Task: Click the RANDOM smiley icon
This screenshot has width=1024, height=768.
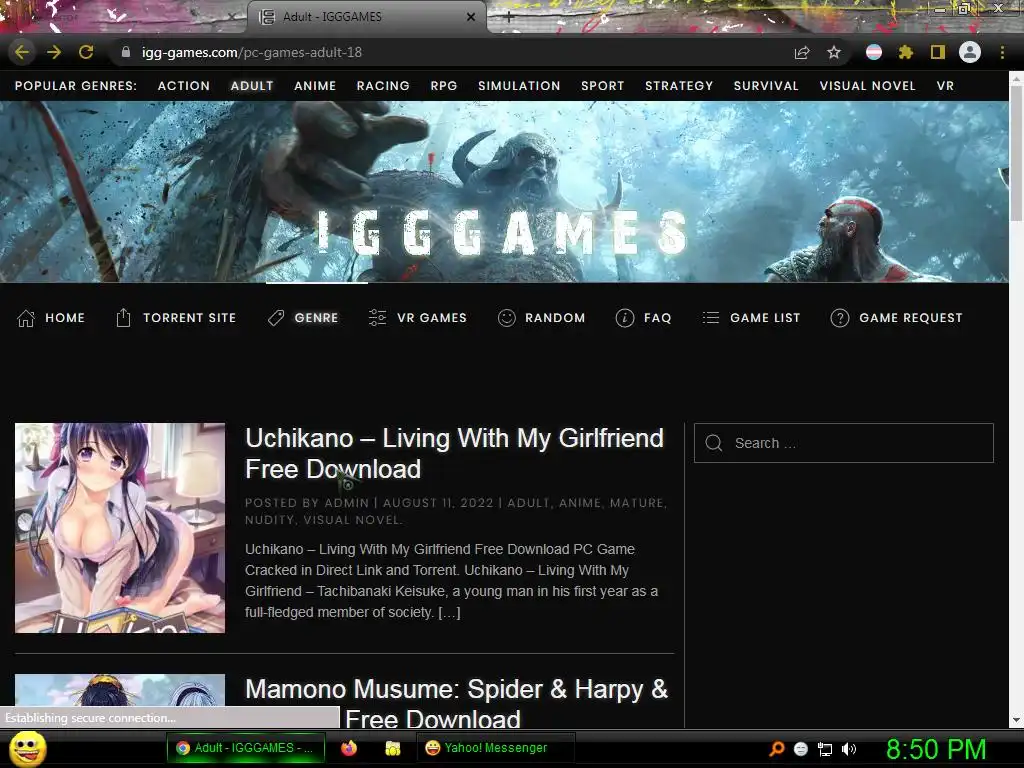Action: [507, 318]
